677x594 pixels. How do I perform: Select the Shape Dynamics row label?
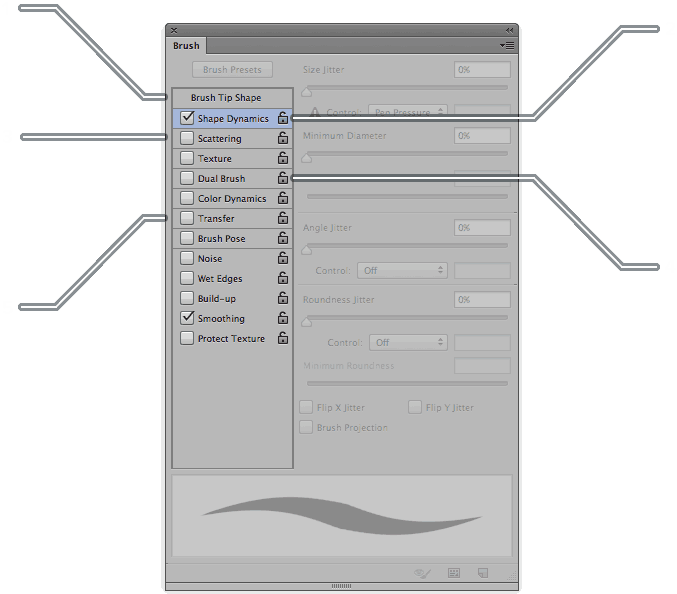tap(233, 118)
